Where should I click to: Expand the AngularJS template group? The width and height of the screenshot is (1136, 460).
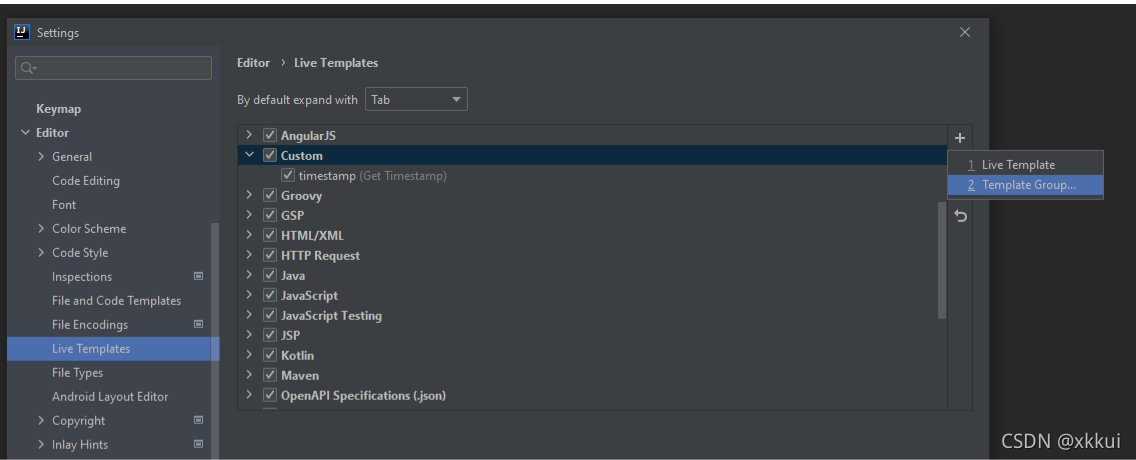point(249,135)
